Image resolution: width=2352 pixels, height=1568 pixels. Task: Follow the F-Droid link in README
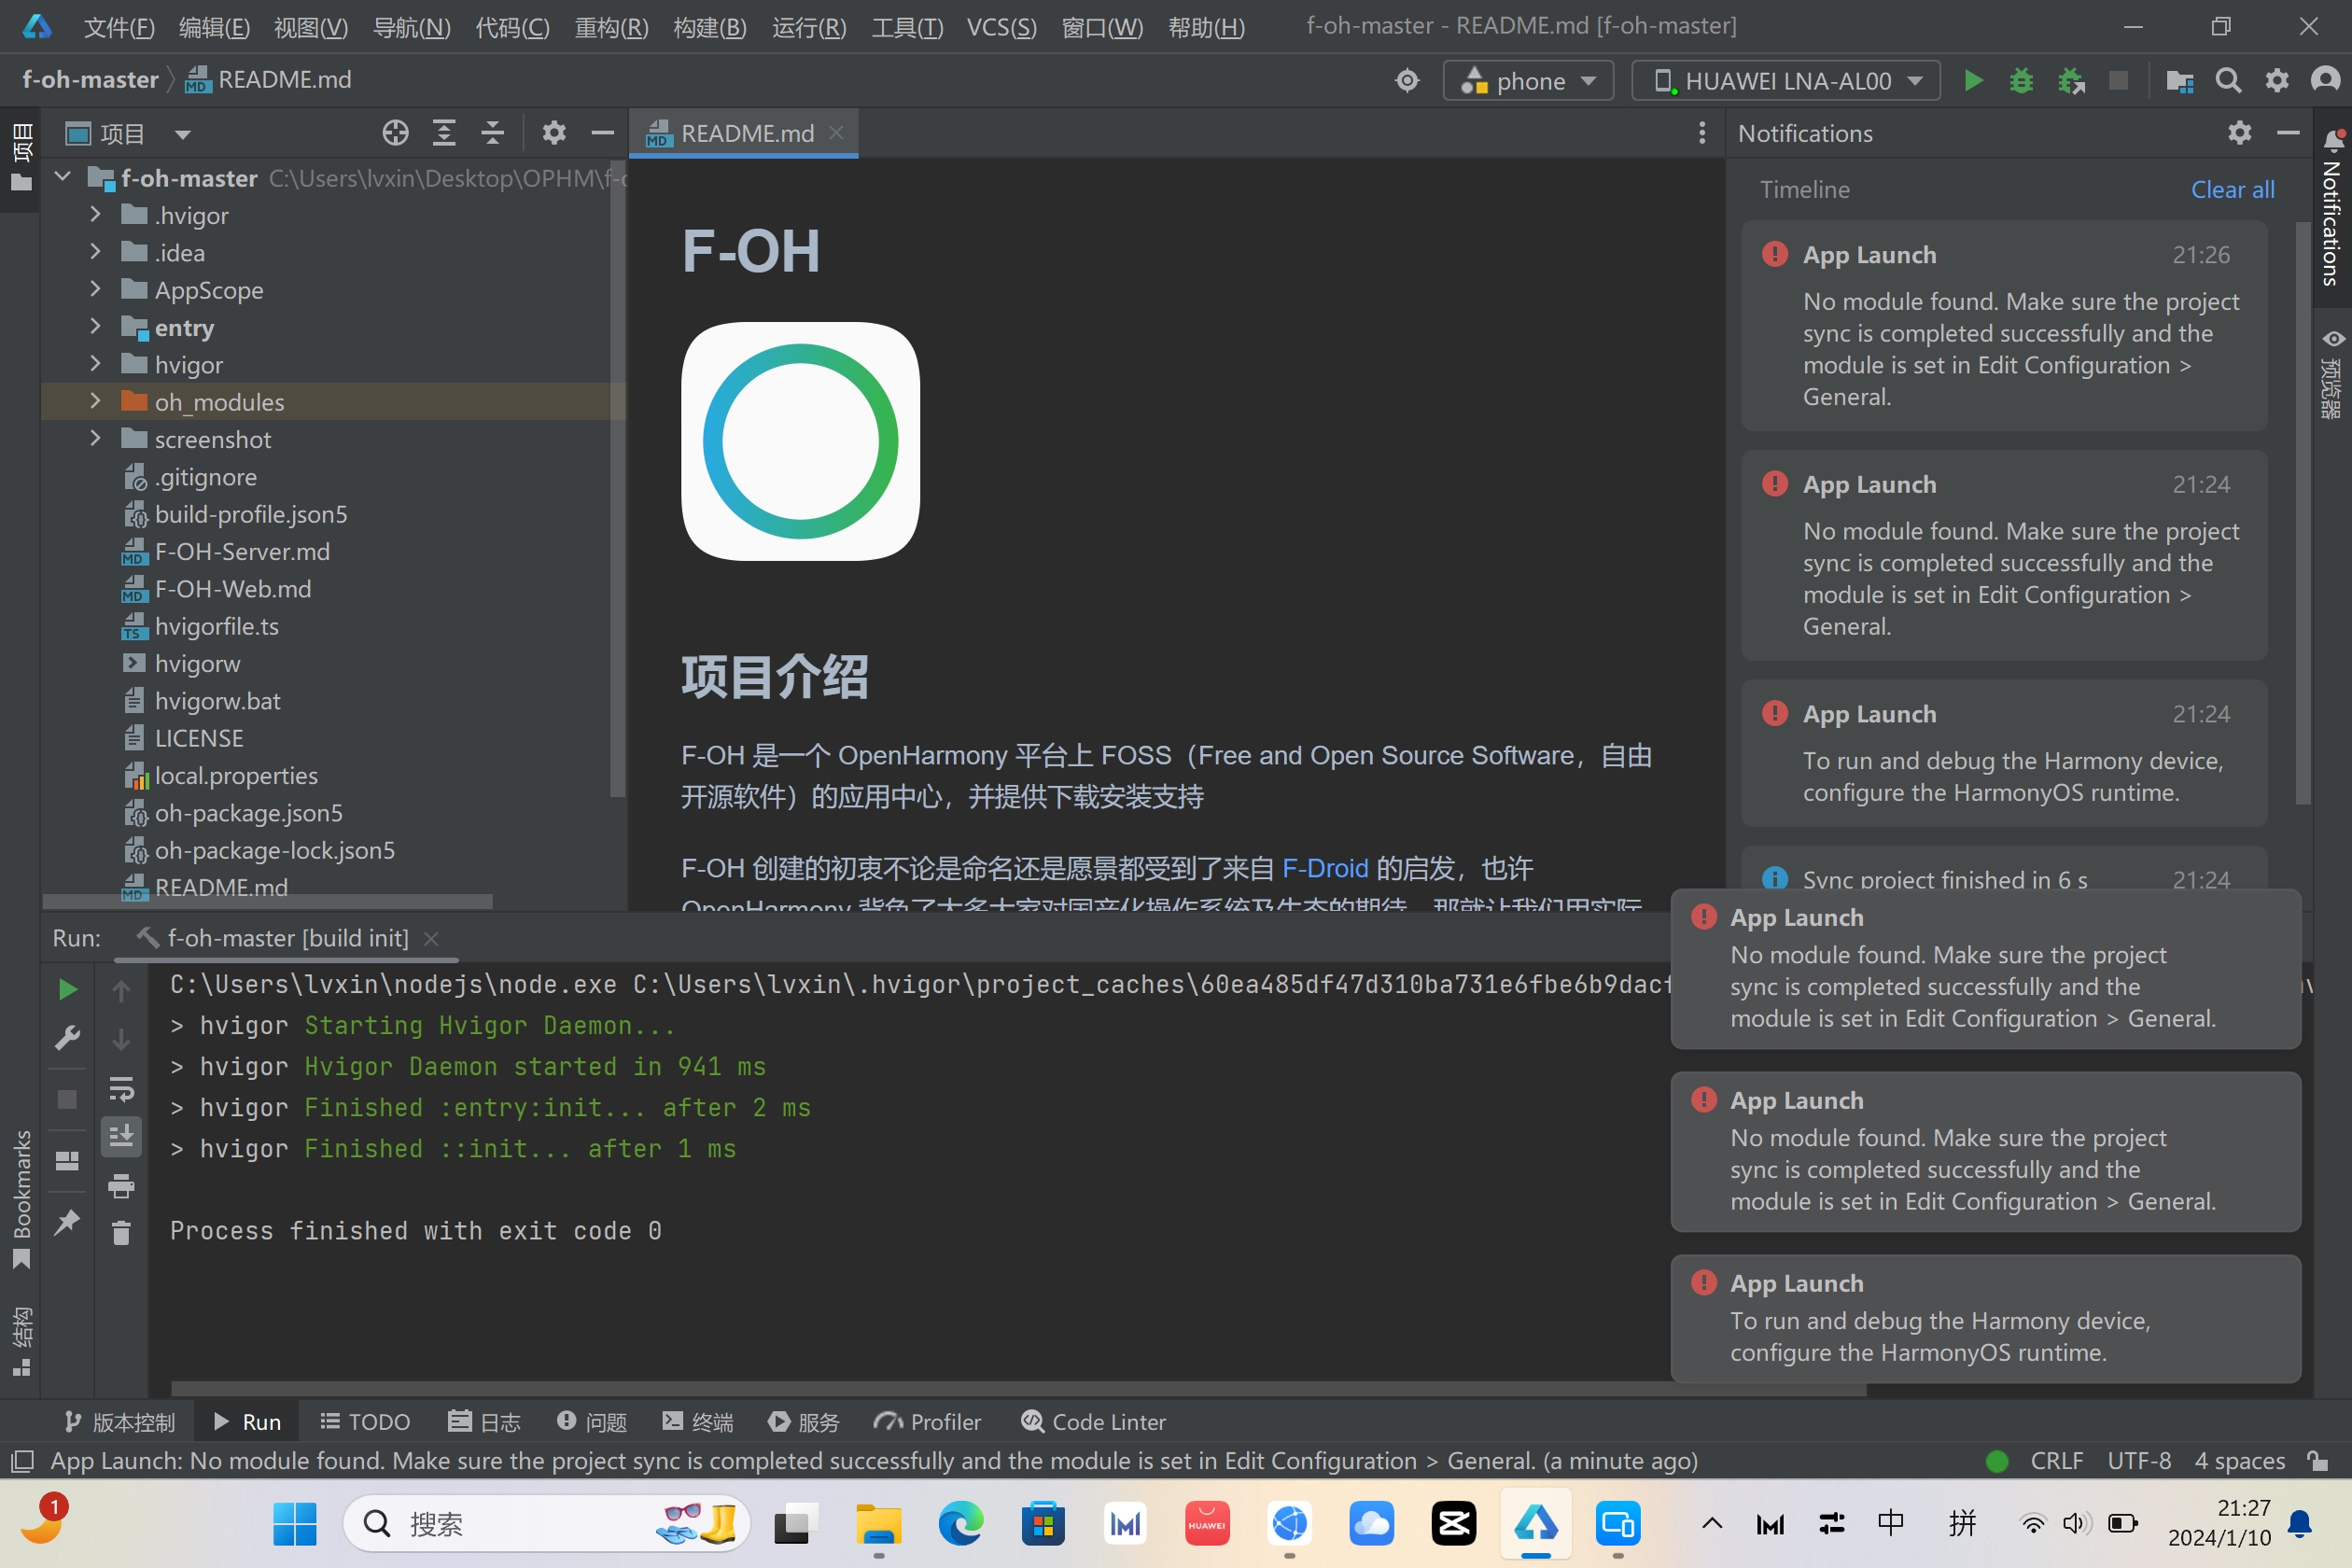[1325, 868]
